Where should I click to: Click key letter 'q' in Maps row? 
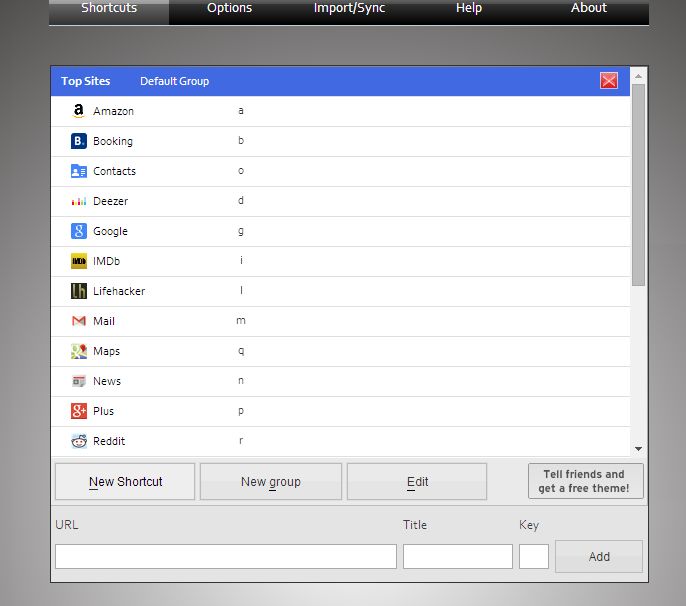coord(241,351)
